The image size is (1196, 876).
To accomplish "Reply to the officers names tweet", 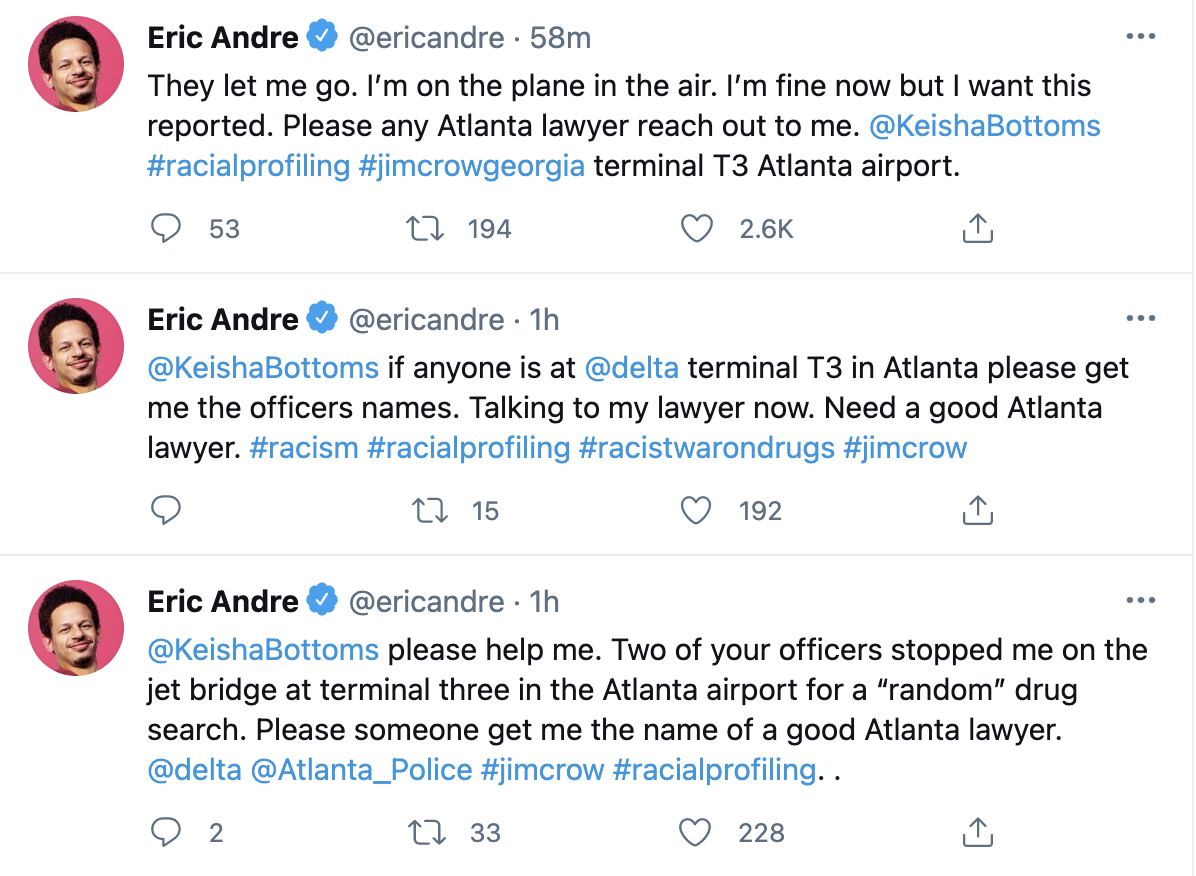I will pos(165,511).
